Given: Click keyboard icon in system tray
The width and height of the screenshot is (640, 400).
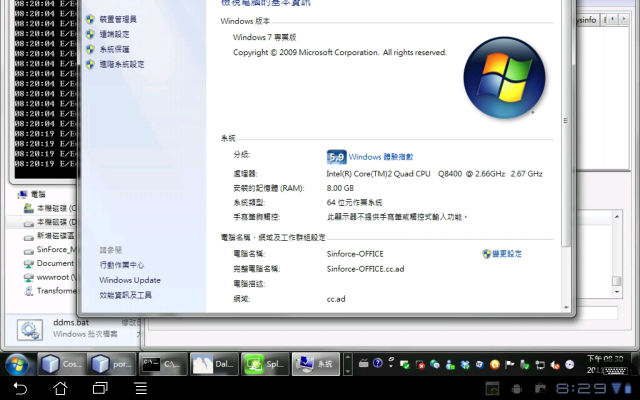Looking at the screenshot, I should [363, 364].
